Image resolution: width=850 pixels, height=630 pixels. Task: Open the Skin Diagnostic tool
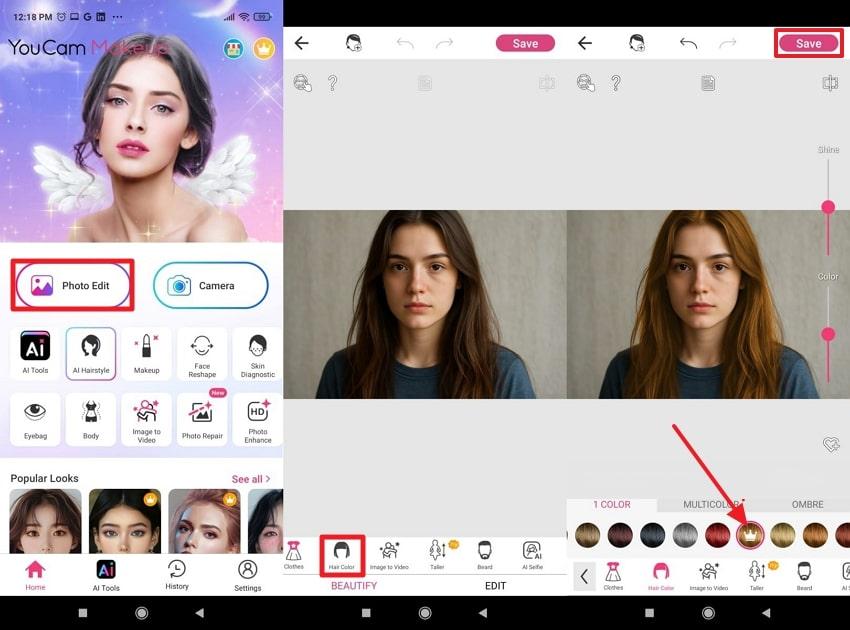(x=257, y=352)
